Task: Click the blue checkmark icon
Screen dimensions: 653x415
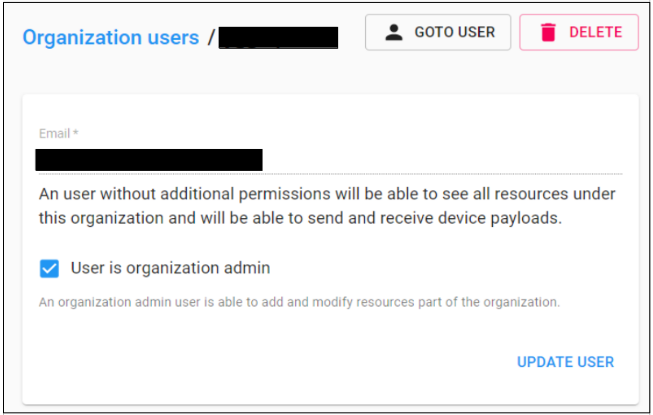Action: coord(49,268)
